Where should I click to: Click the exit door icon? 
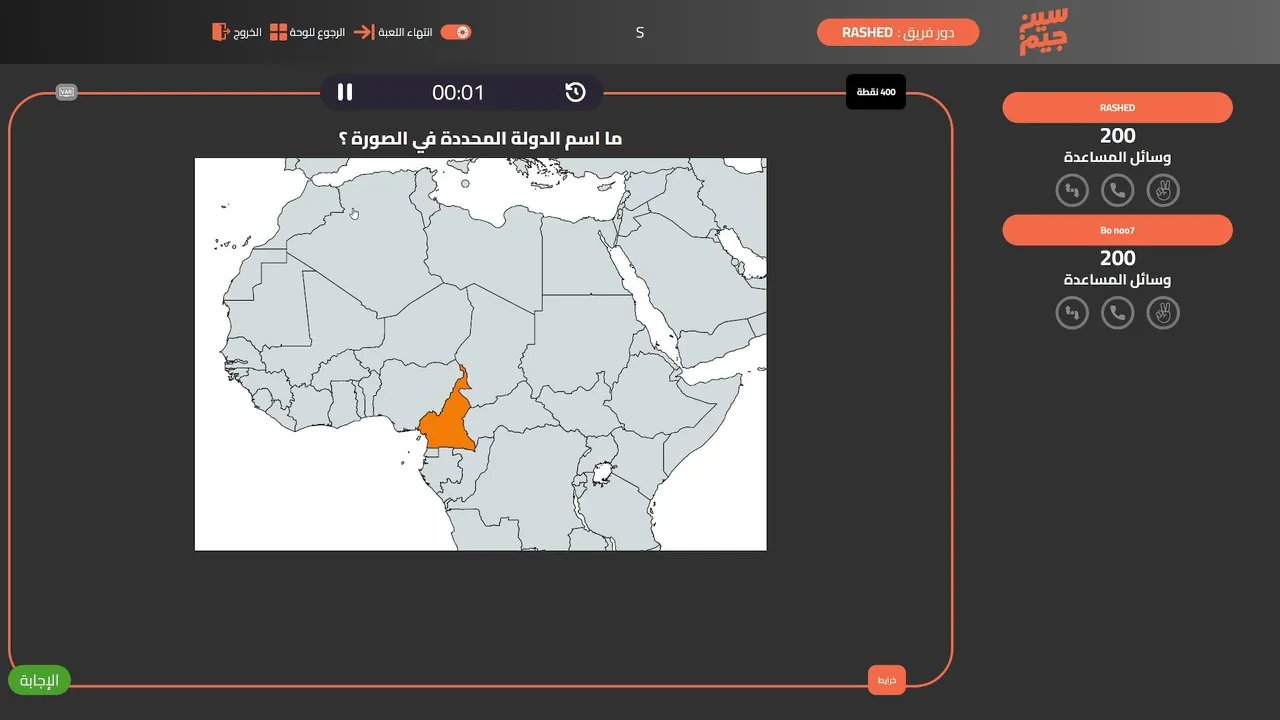[x=220, y=32]
